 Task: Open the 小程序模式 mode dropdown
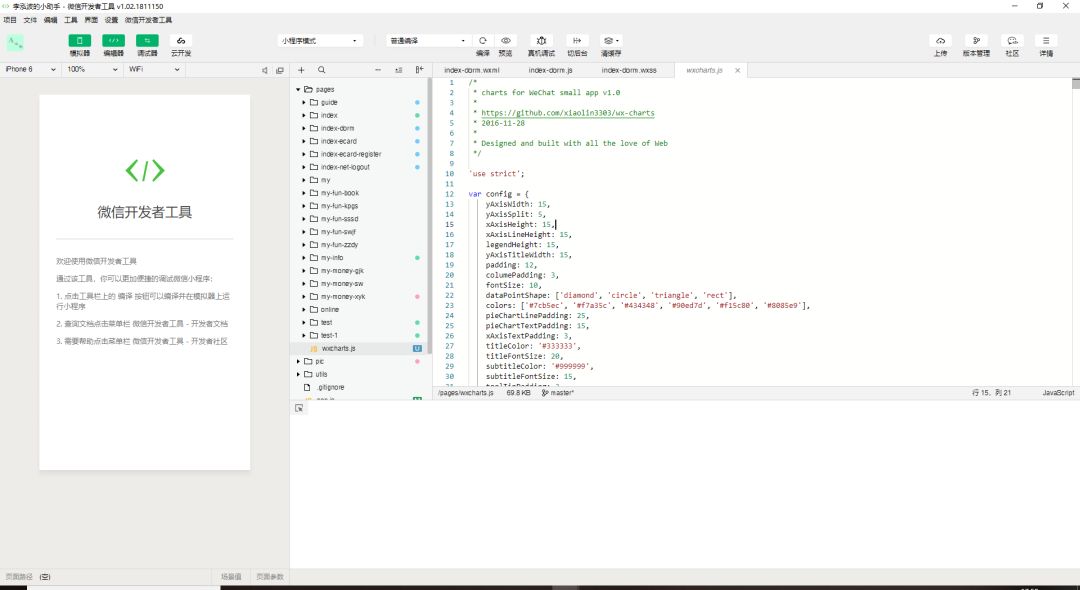(x=320, y=41)
